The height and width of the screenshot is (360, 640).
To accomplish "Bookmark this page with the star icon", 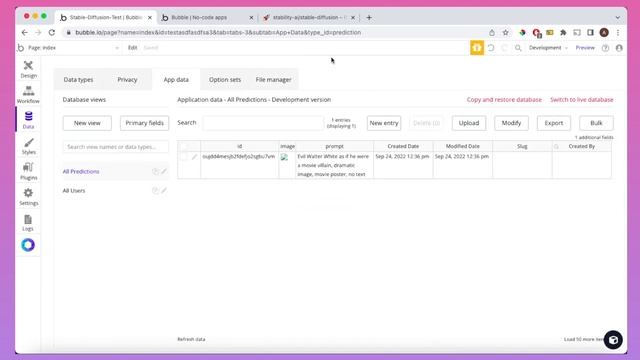I will (x=505, y=33).
